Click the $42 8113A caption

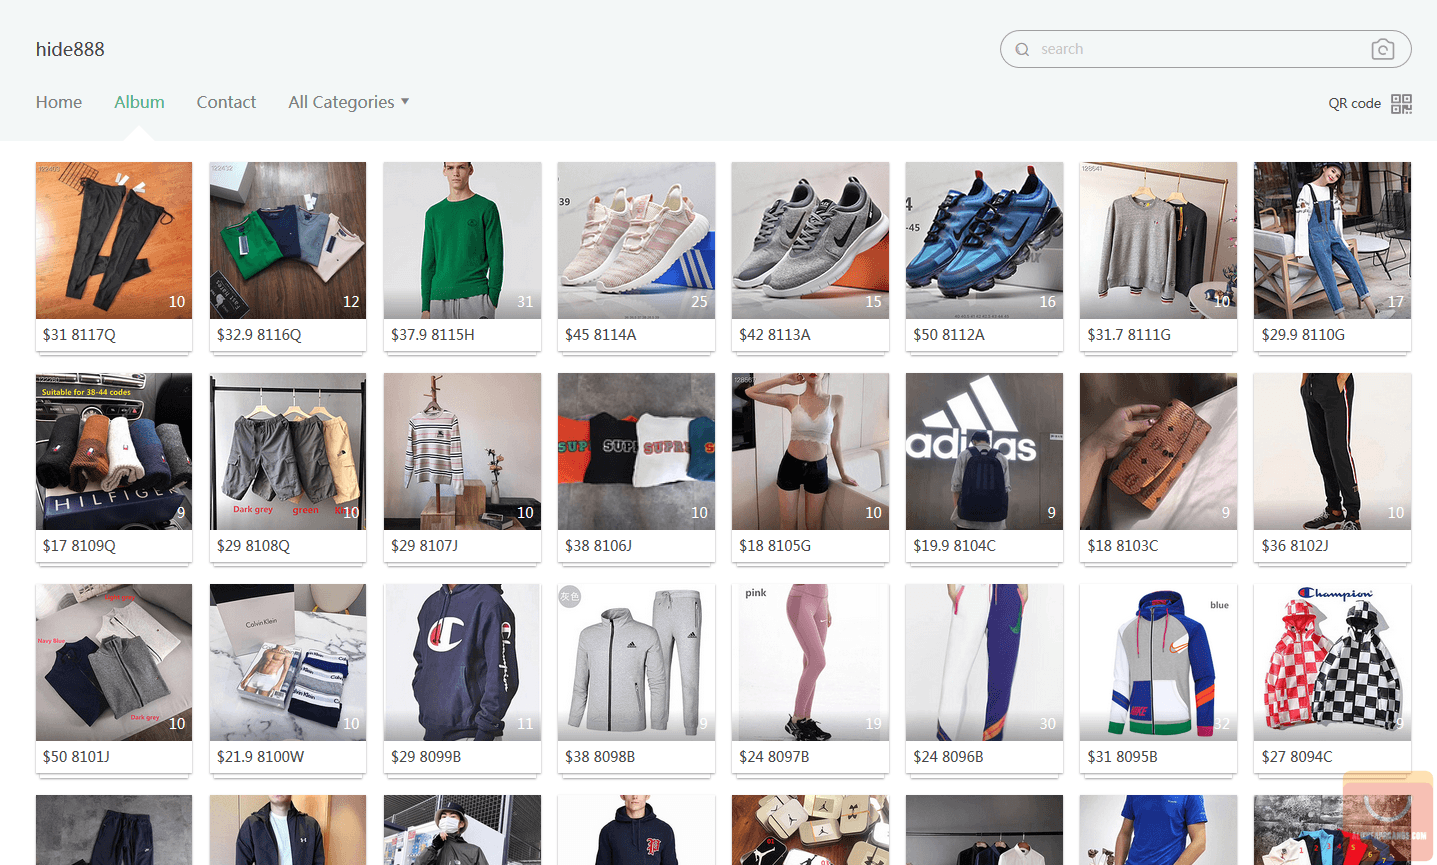click(774, 335)
